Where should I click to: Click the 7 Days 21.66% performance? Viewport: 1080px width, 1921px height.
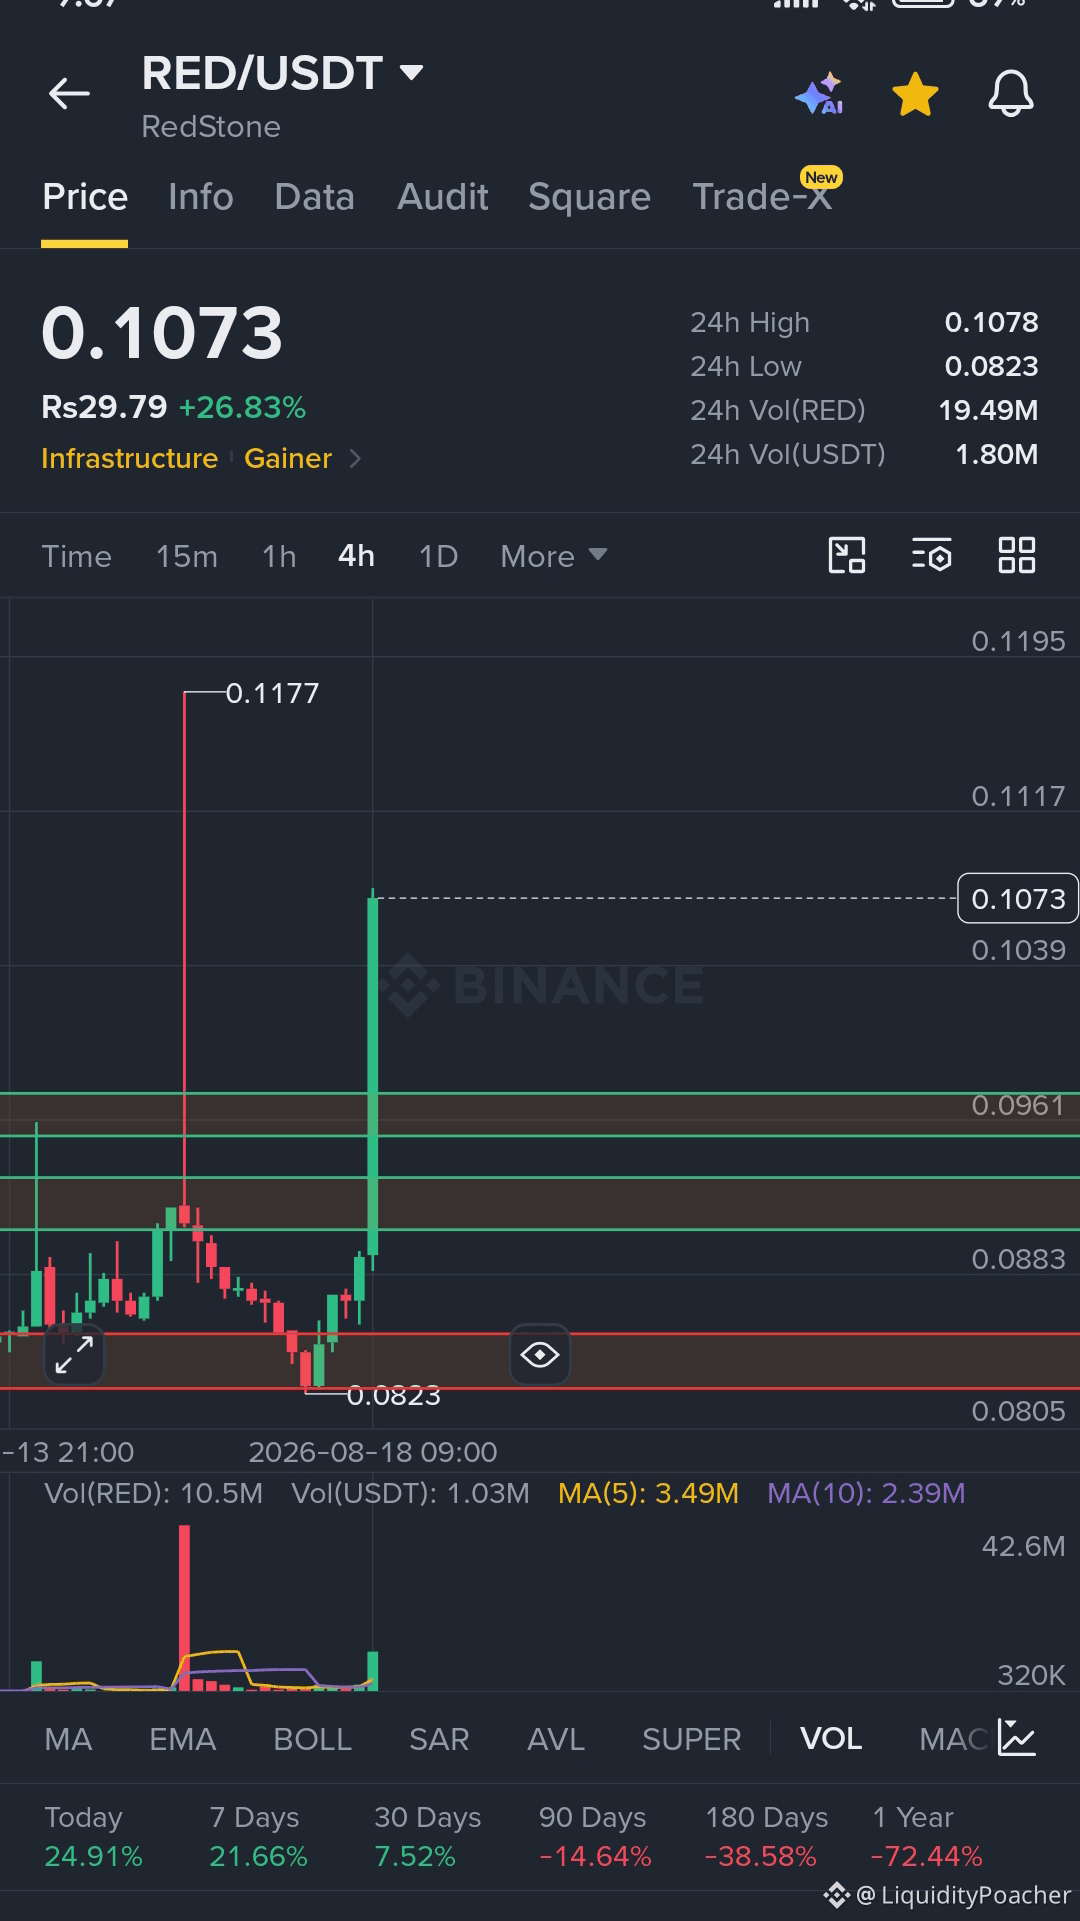[x=258, y=1837]
